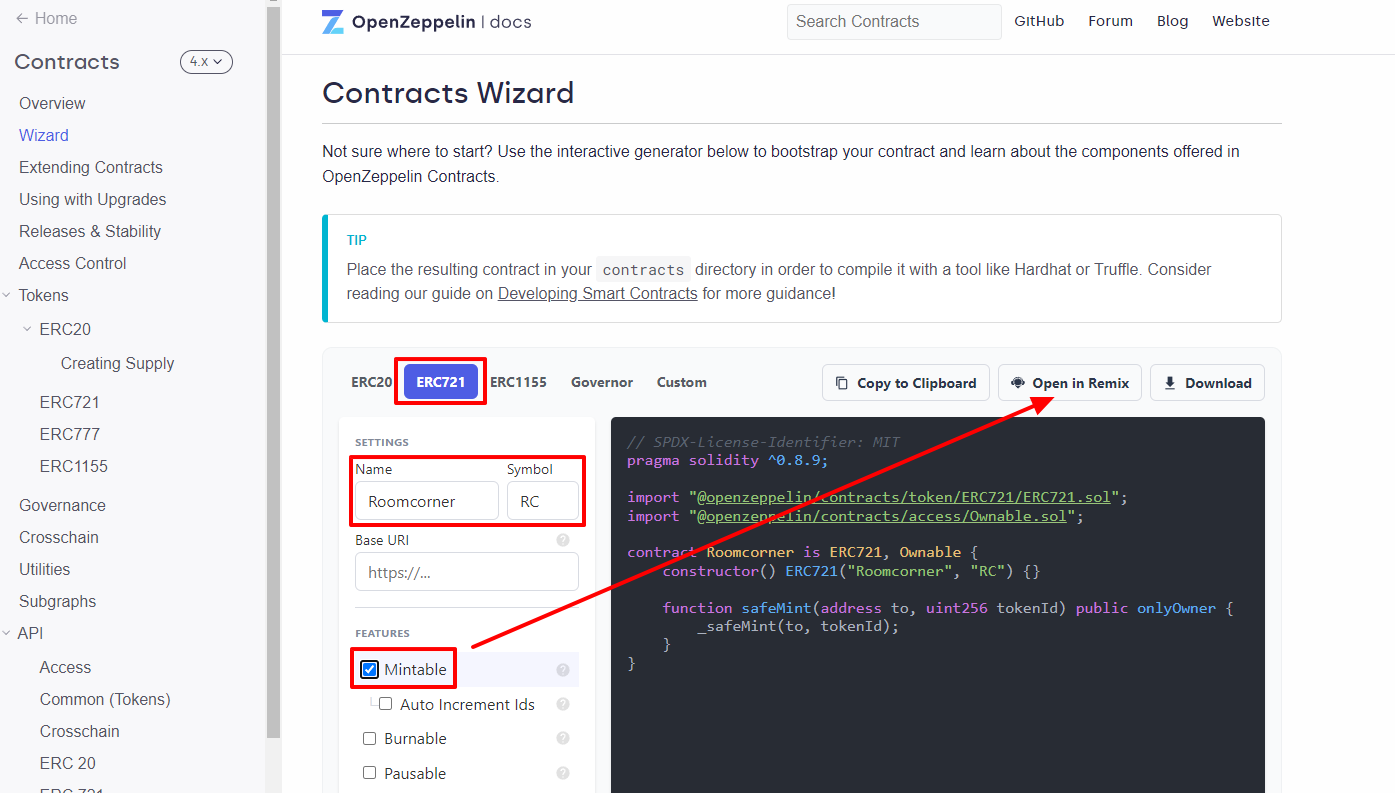Click the Pausable help icon
Image resolution: width=1395 pixels, height=793 pixels.
[563, 773]
